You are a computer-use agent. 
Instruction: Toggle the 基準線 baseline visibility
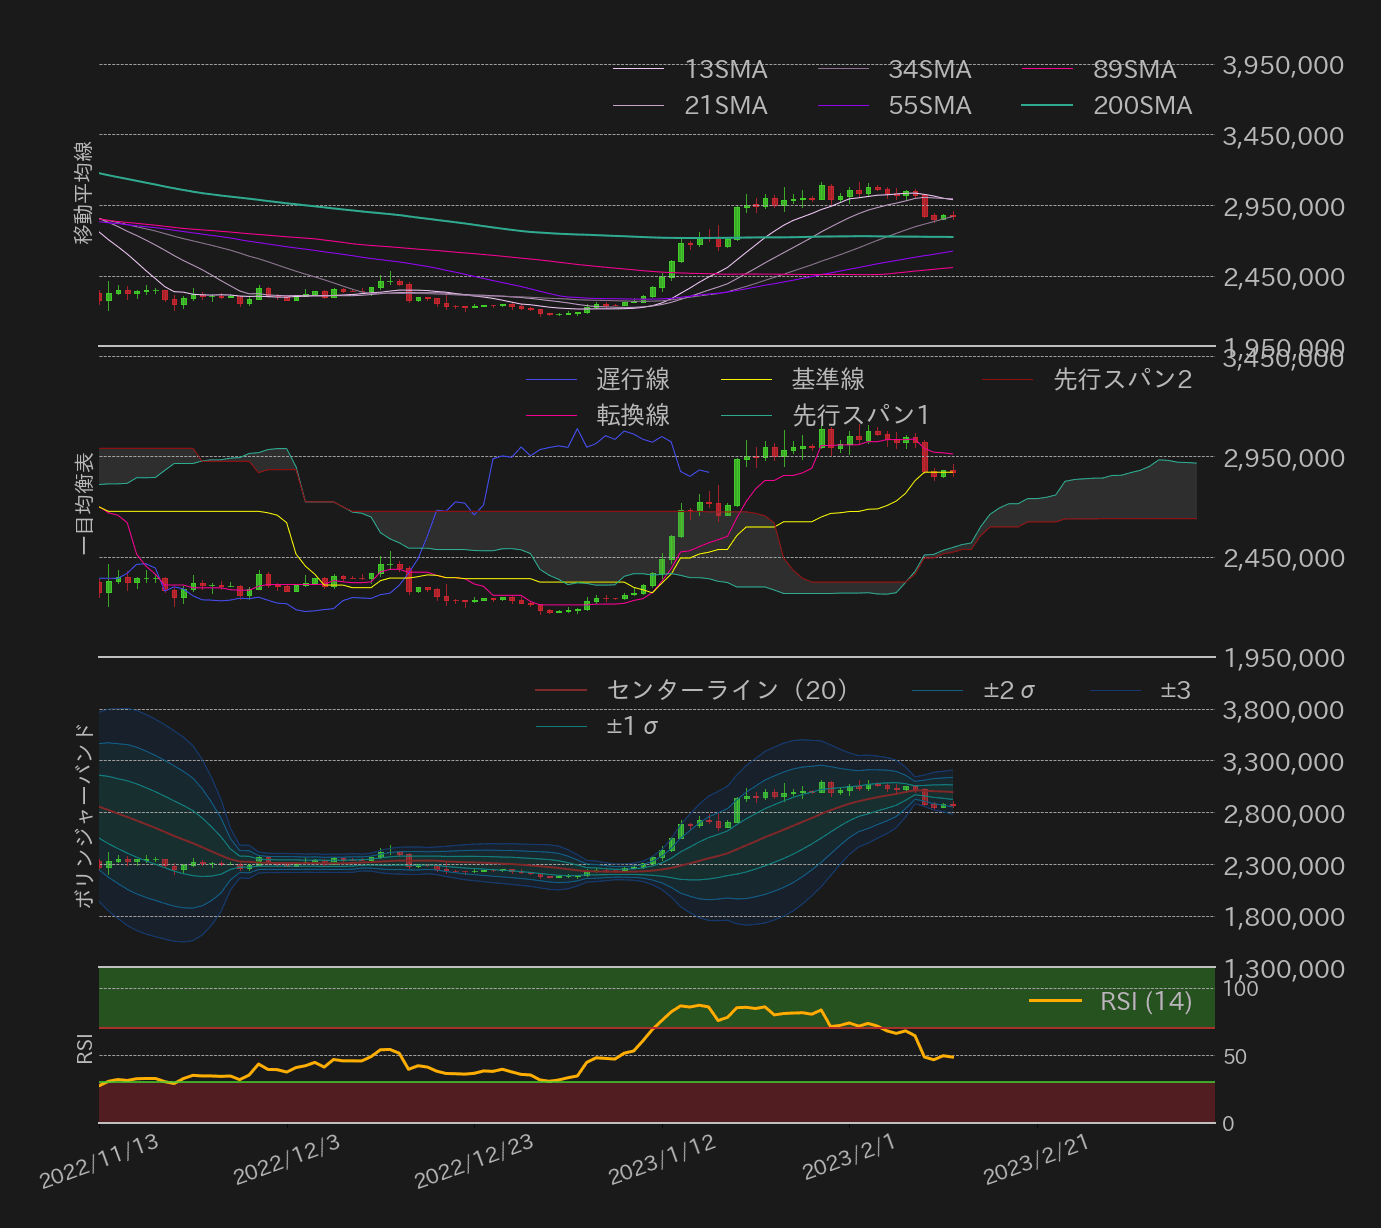748,380
